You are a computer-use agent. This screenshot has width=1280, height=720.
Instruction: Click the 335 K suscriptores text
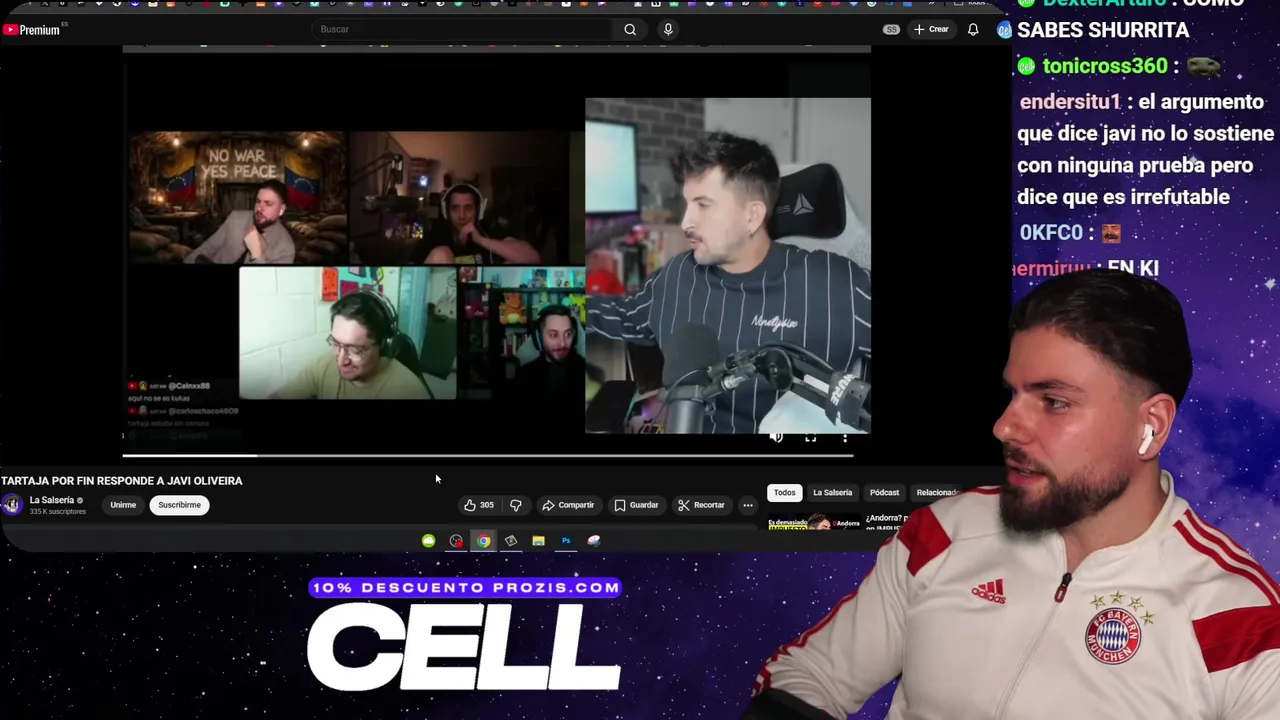(x=58, y=512)
